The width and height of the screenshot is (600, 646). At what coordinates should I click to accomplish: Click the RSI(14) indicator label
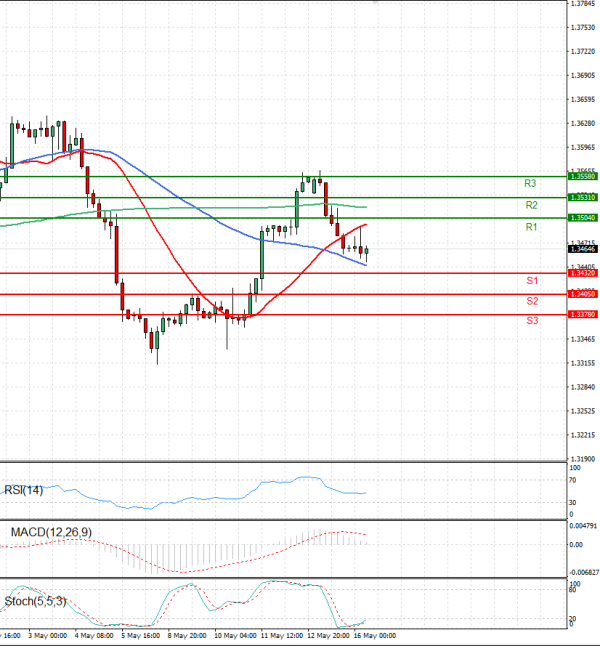tap(23, 490)
